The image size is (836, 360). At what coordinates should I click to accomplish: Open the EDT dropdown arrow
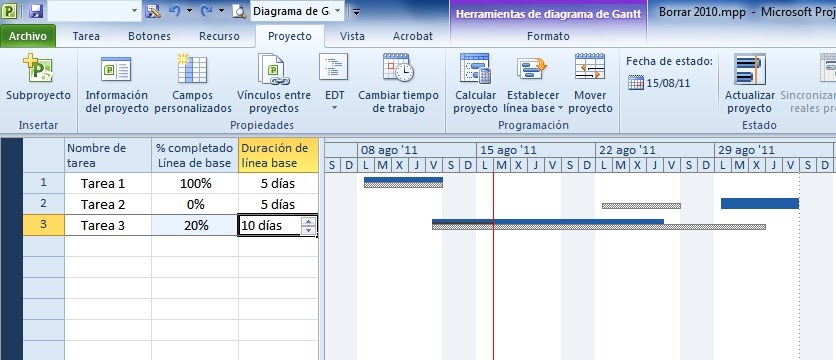tap(335, 108)
